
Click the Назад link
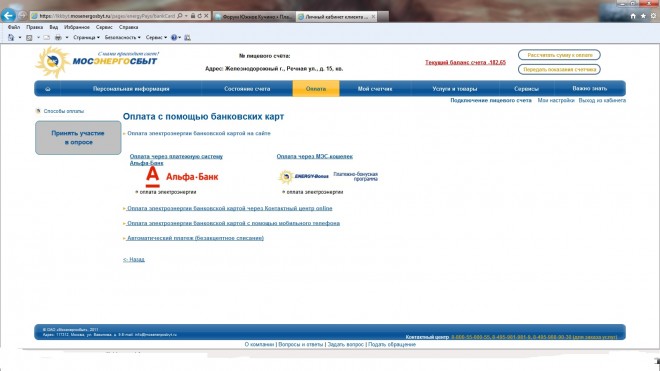tap(133, 259)
